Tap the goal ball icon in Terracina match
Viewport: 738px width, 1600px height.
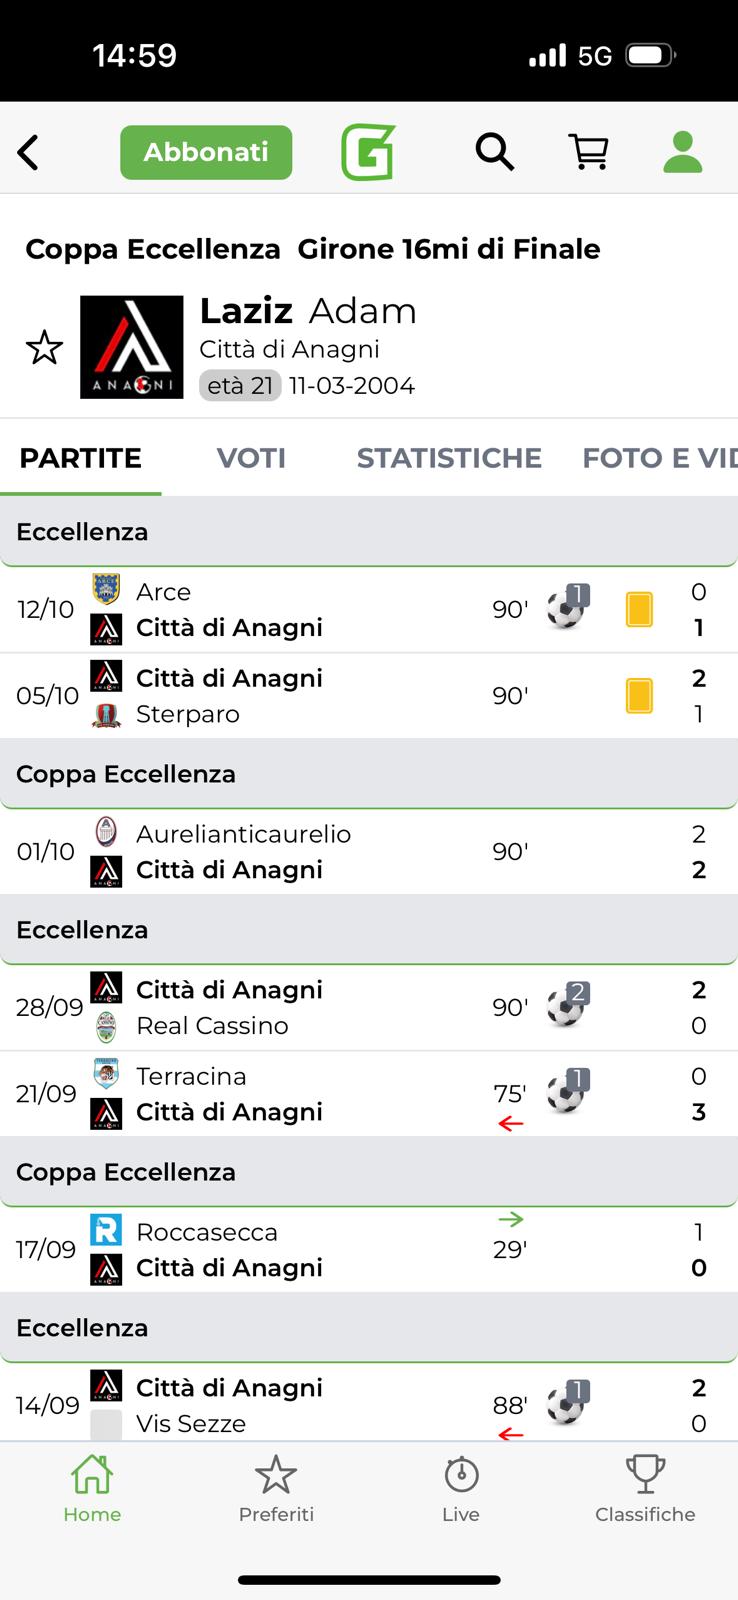tap(567, 1092)
